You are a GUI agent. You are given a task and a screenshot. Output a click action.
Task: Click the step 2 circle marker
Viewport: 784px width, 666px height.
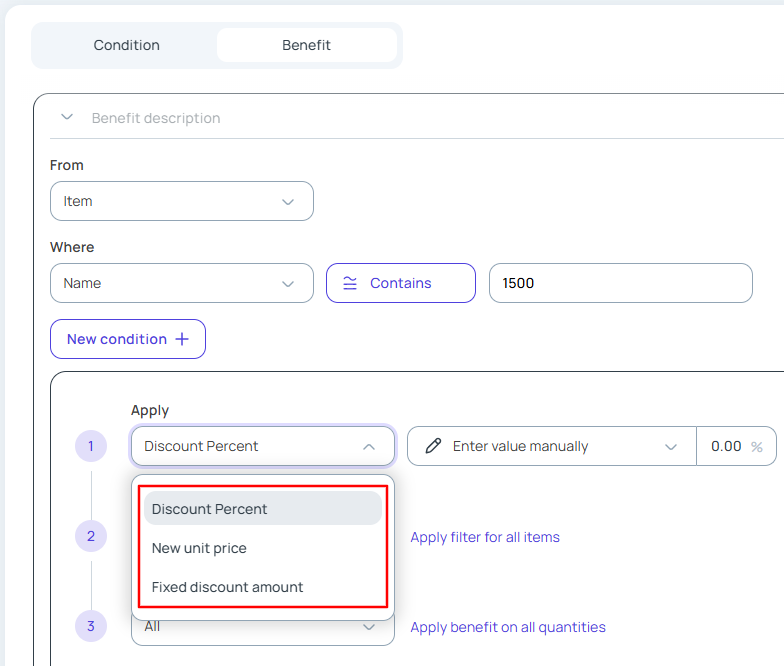click(x=91, y=537)
